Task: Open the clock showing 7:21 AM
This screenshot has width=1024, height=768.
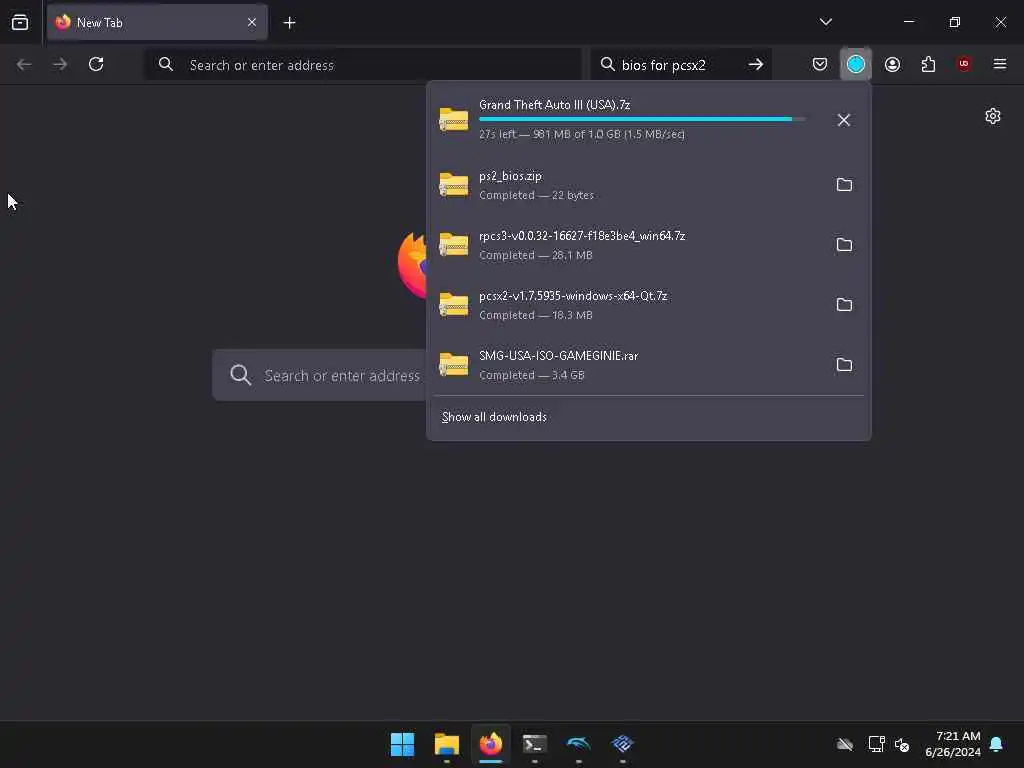Action: 952,744
